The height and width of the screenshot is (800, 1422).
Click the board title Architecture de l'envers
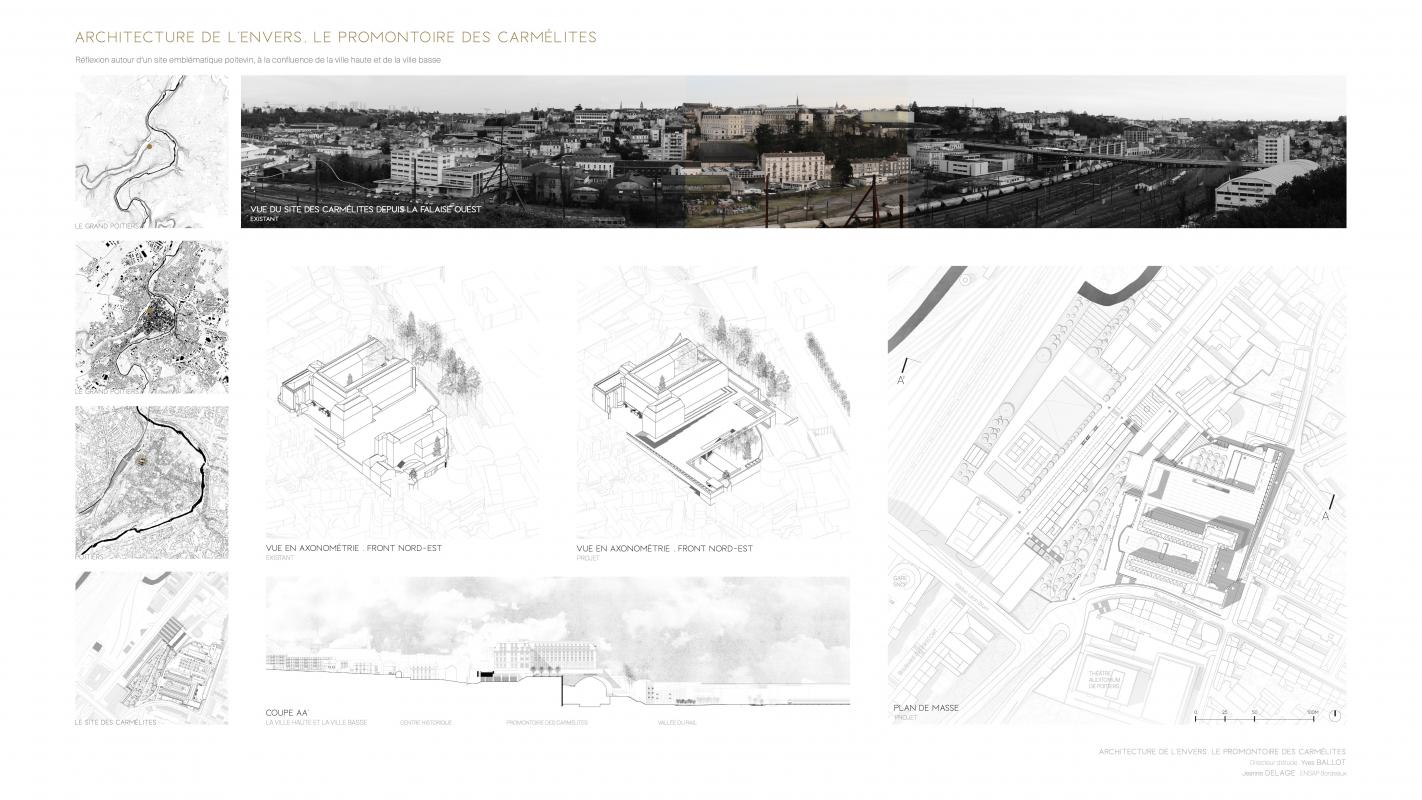click(335, 38)
